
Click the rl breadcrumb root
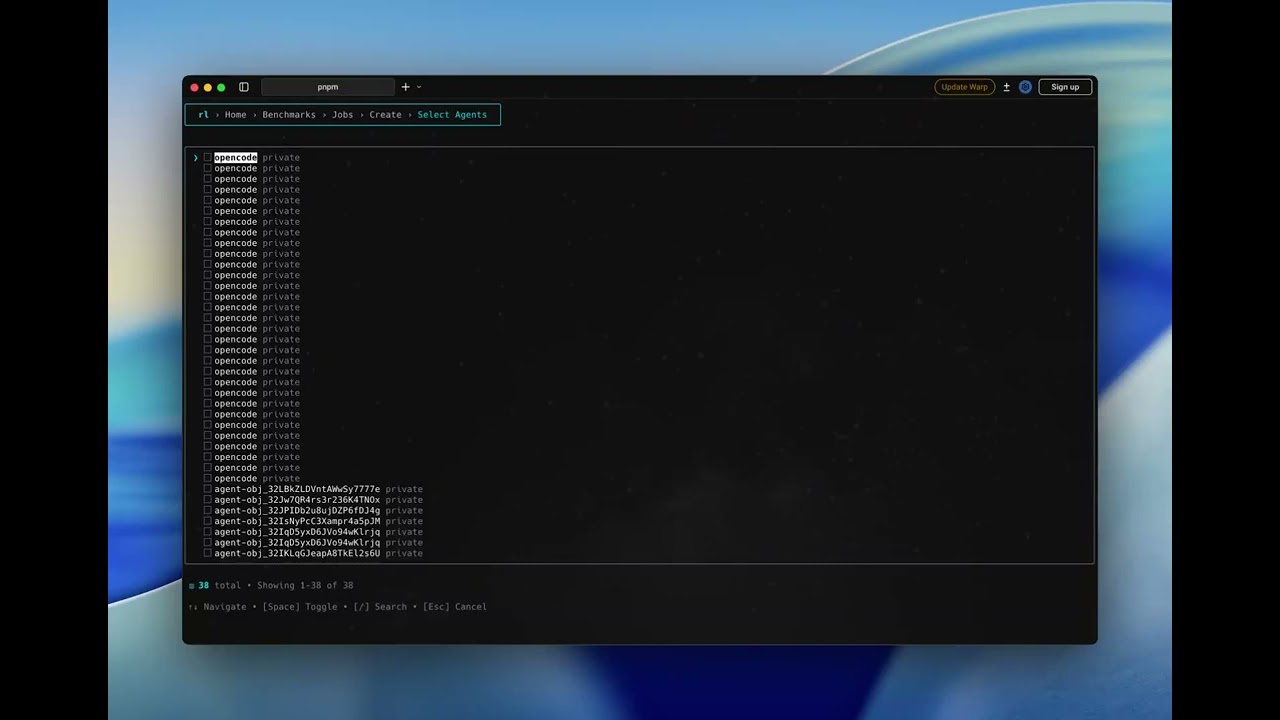203,115
